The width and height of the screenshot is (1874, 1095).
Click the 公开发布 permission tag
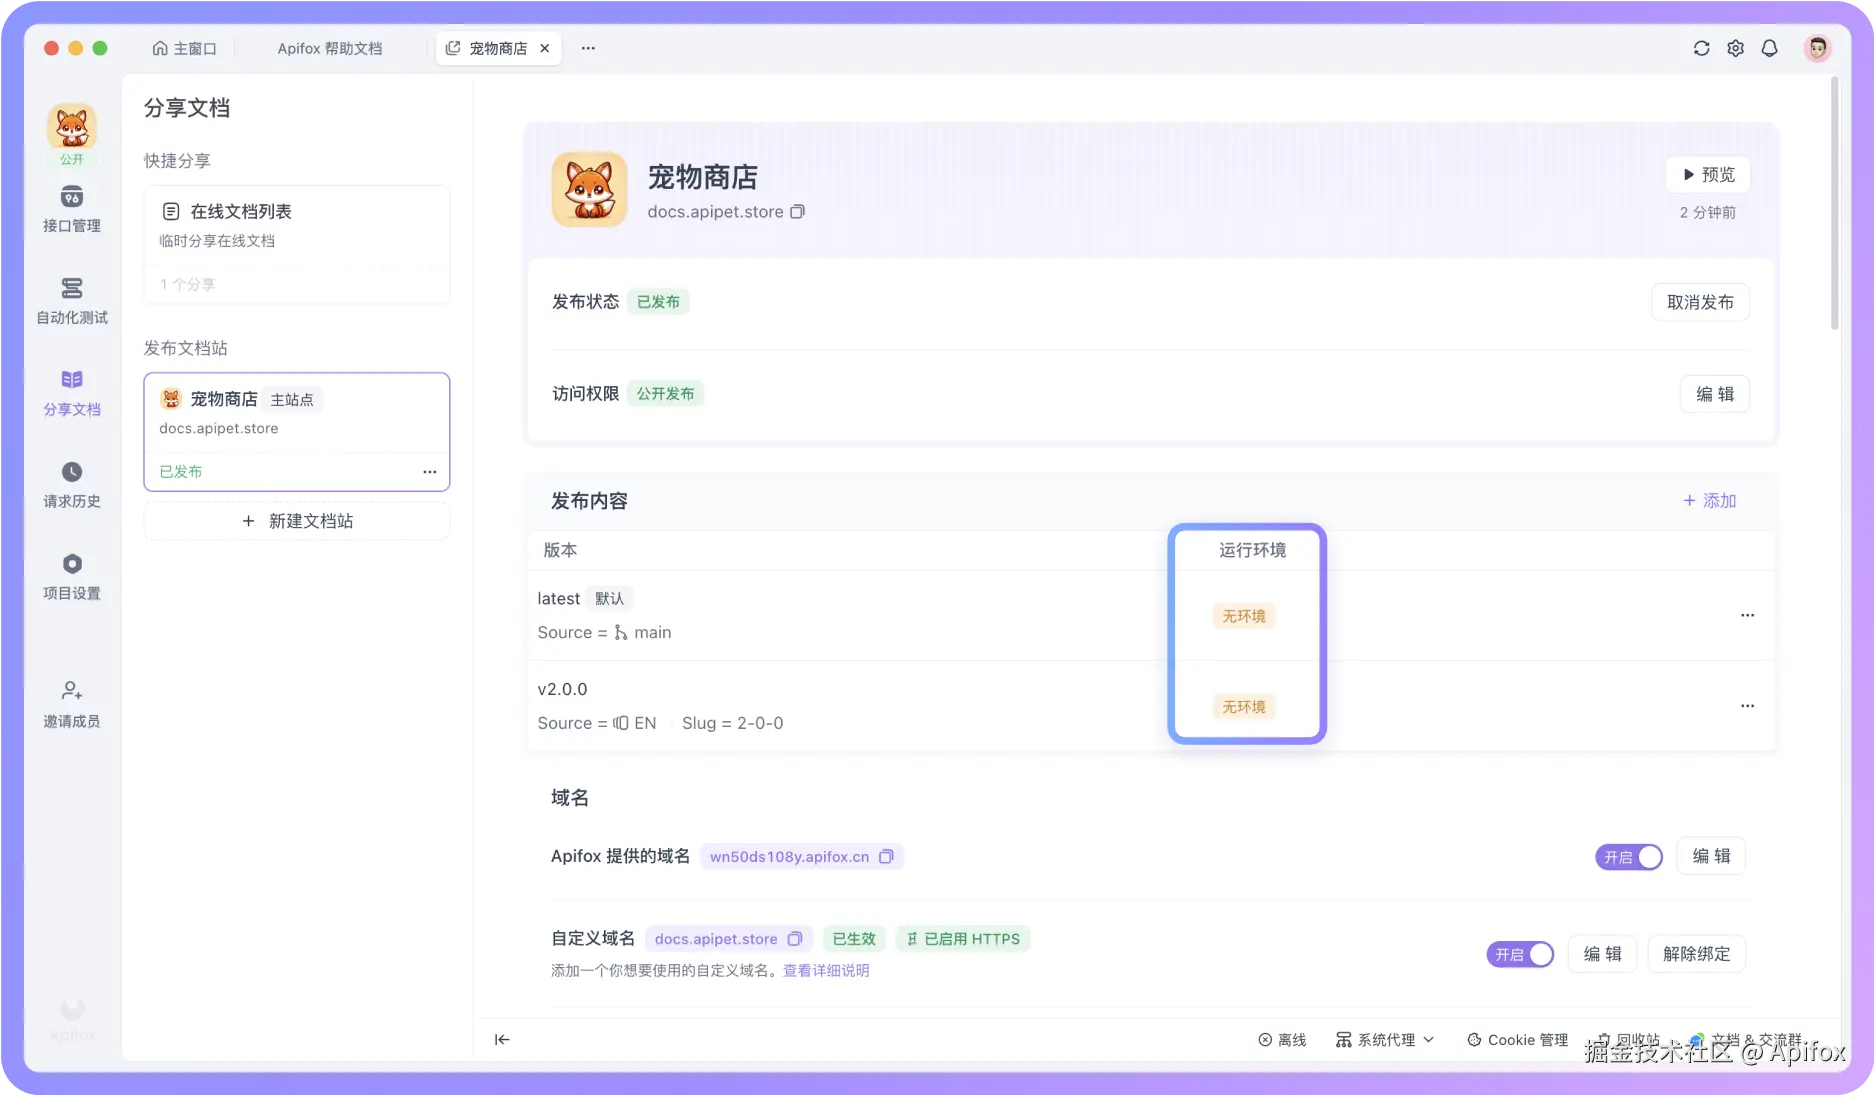tap(665, 394)
